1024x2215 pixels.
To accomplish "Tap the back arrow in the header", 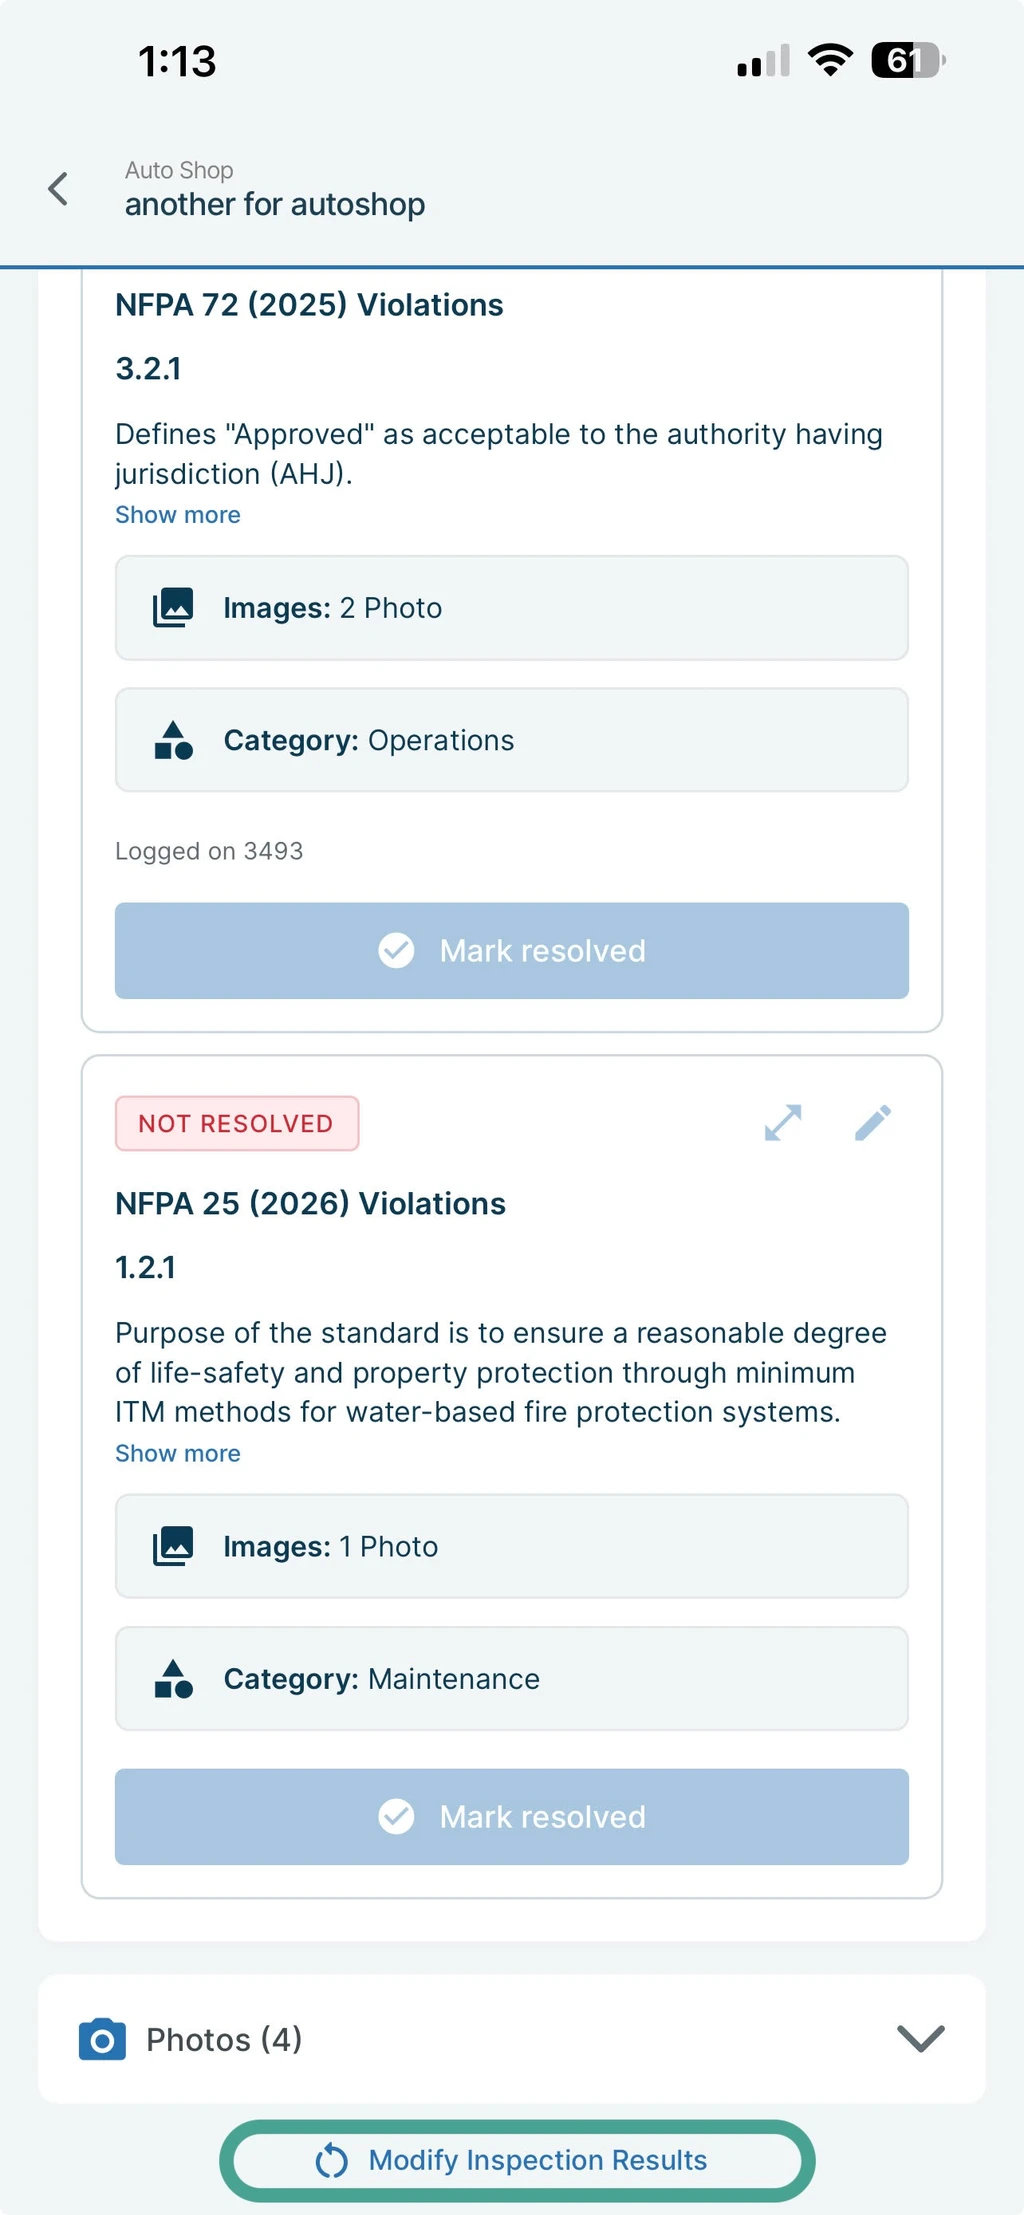I will pyautogui.click(x=58, y=188).
